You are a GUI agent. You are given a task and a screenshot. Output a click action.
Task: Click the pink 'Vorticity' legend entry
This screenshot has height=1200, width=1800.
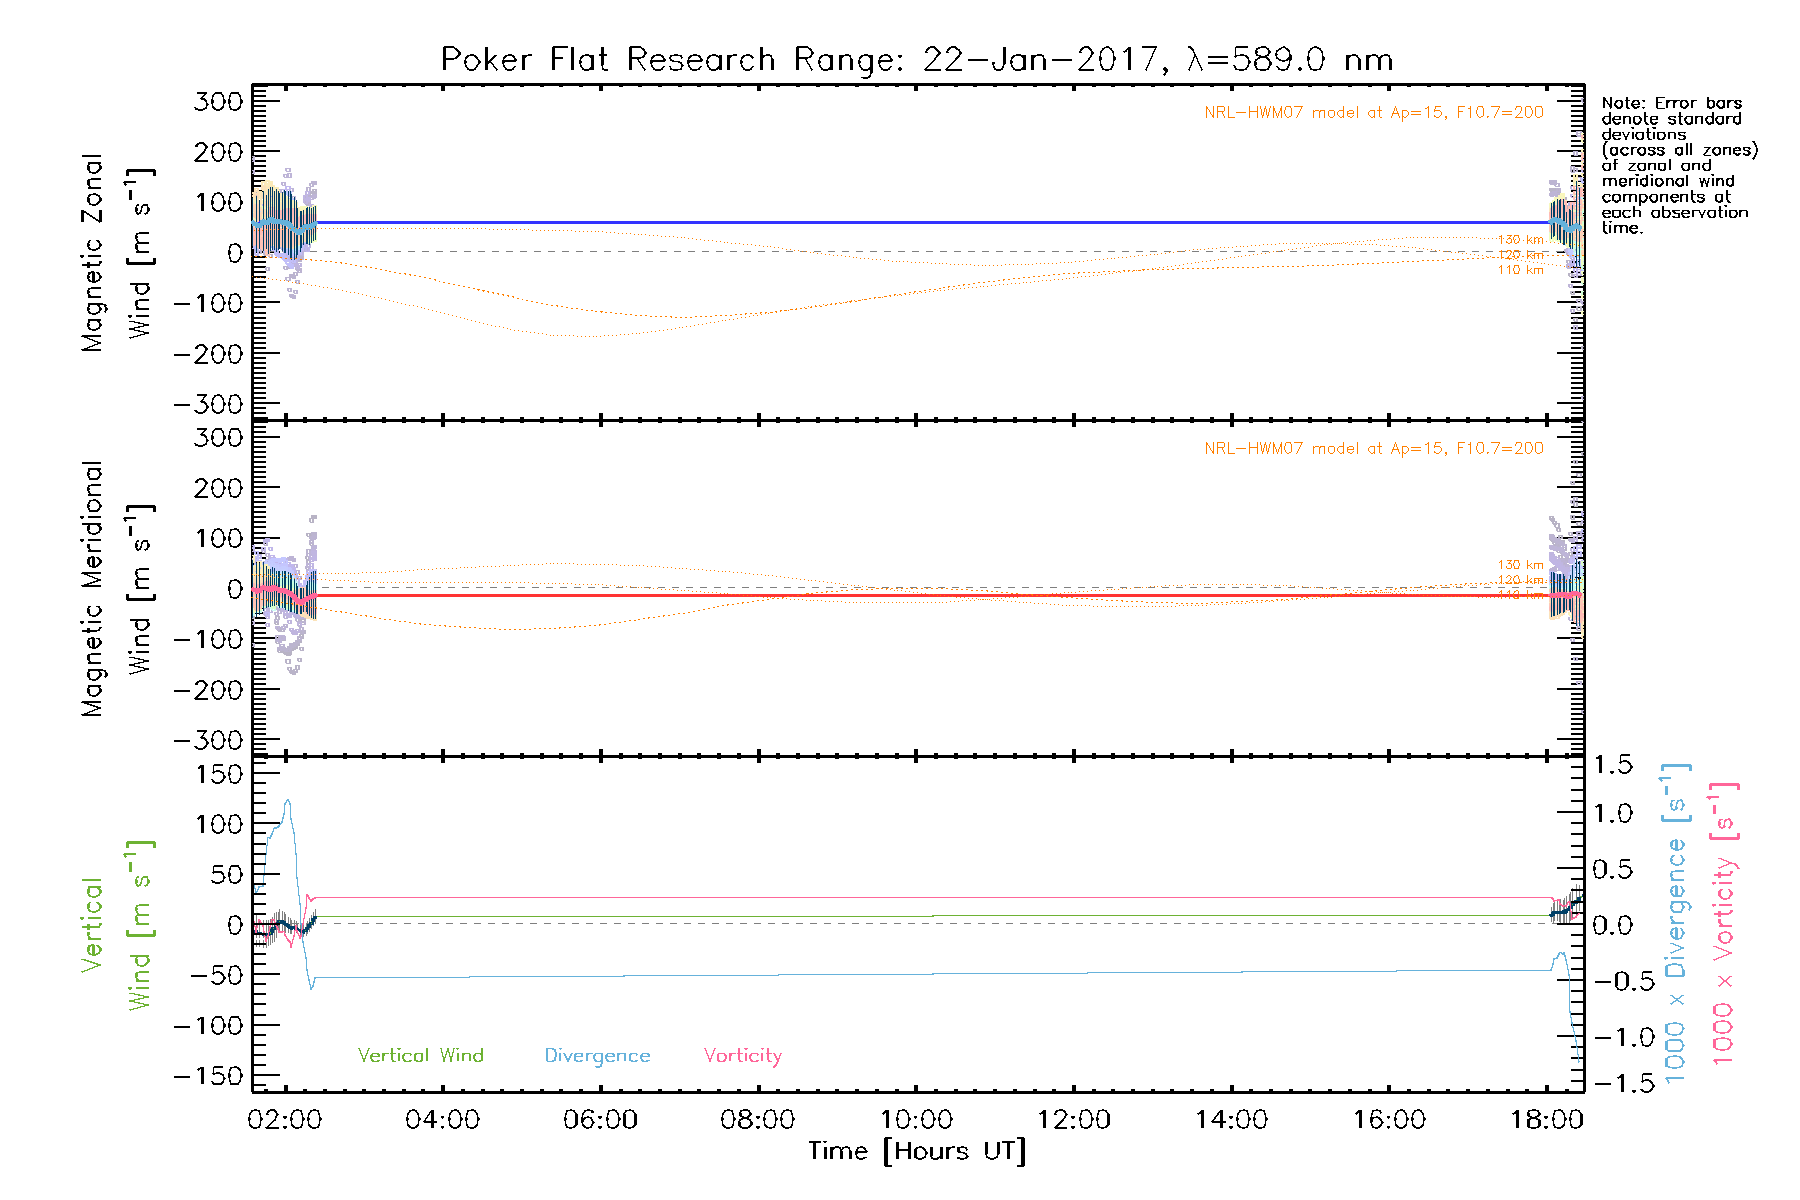click(743, 1056)
